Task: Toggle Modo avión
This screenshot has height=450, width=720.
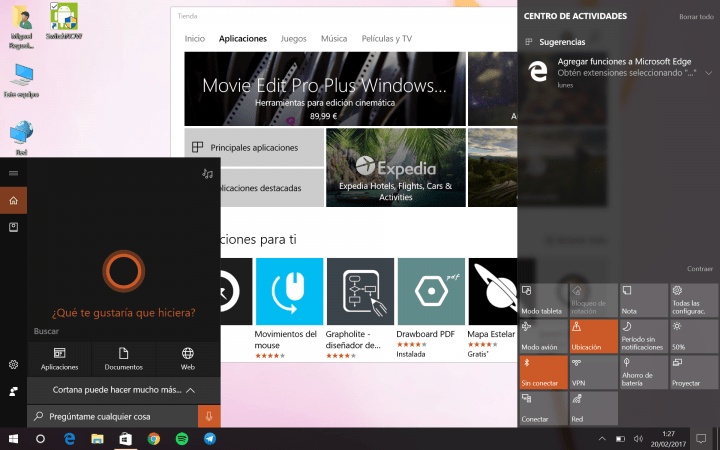Action: [x=544, y=336]
